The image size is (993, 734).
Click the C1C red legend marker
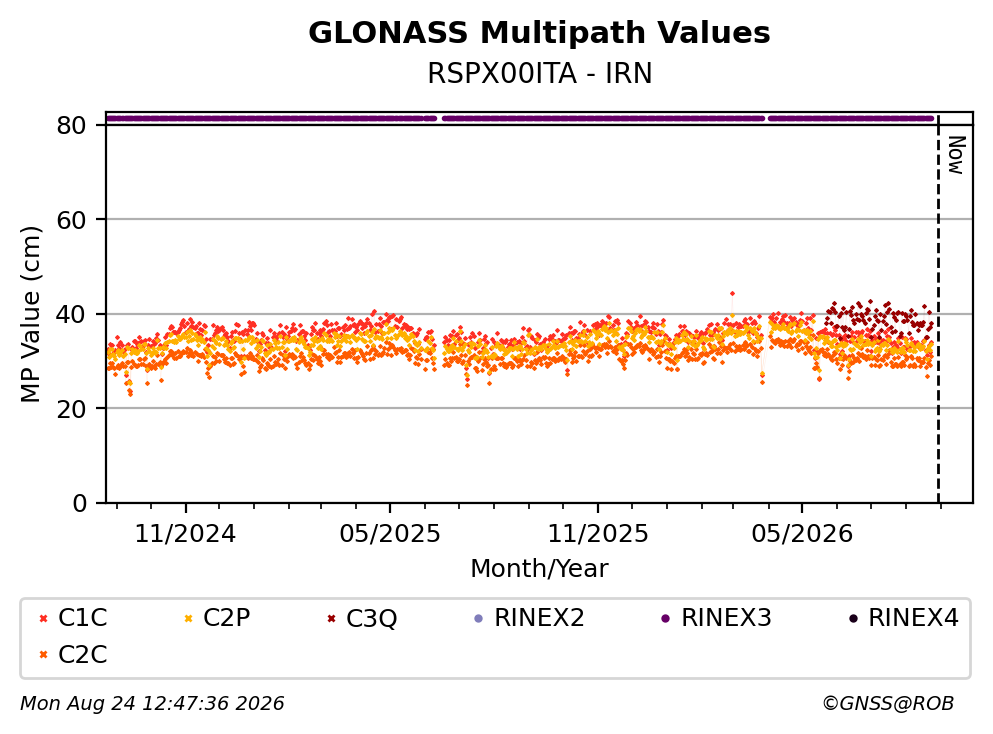(43, 618)
